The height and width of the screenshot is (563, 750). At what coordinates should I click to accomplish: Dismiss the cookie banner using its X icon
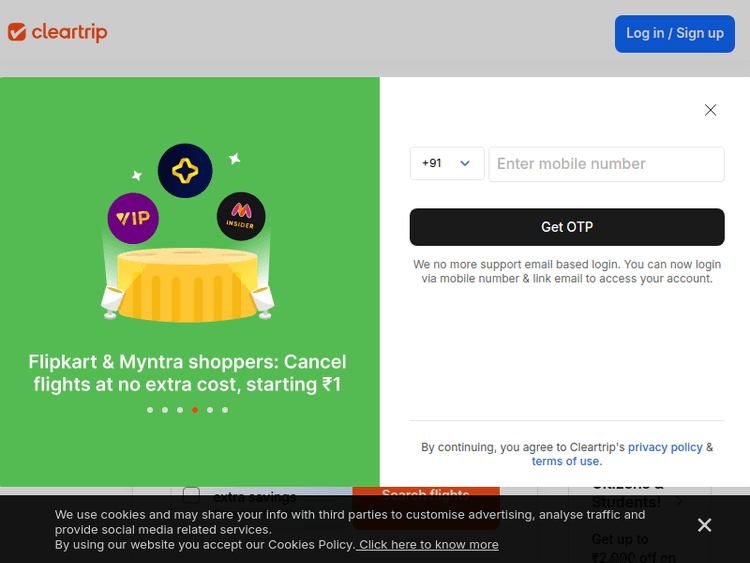click(x=704, y=525)
